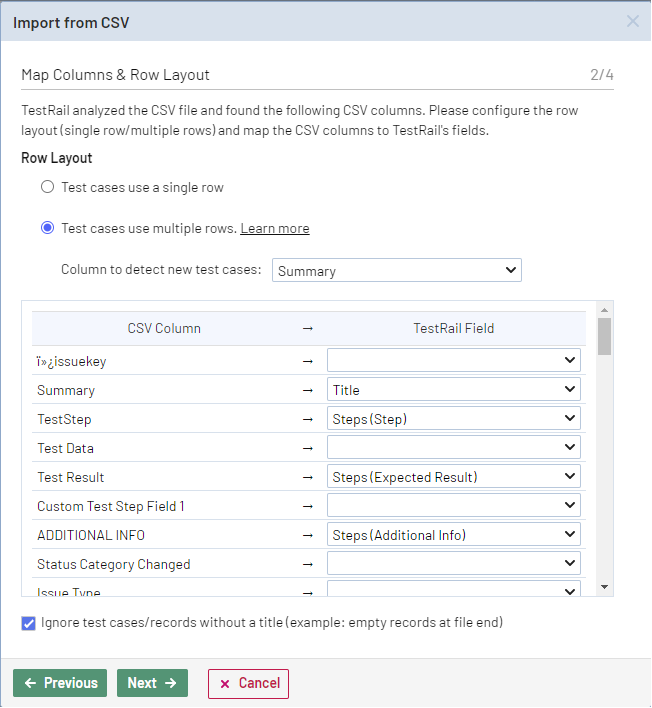Toggle 'Ignore test cases/records without a title'
The image size is (652, 708).
(28, 623)
